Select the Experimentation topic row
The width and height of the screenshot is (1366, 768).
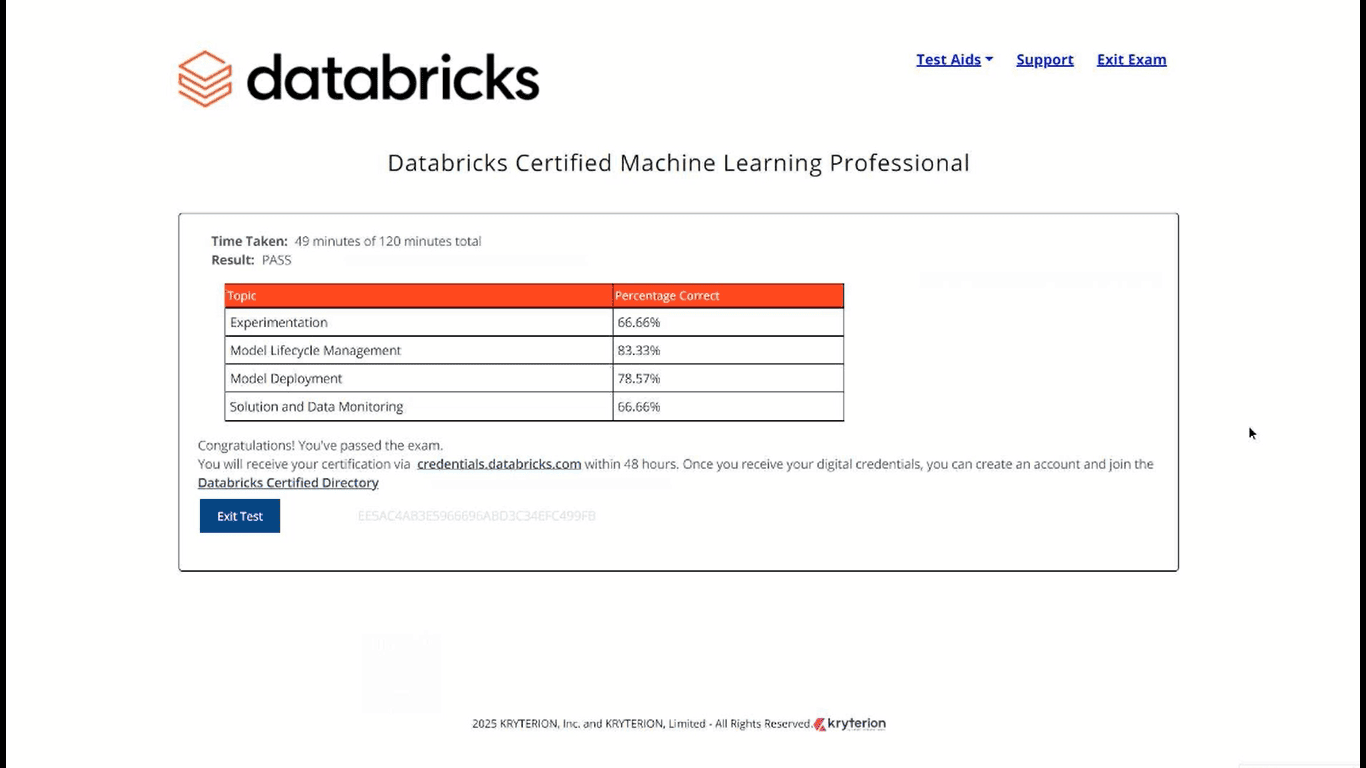pos(279,323)
